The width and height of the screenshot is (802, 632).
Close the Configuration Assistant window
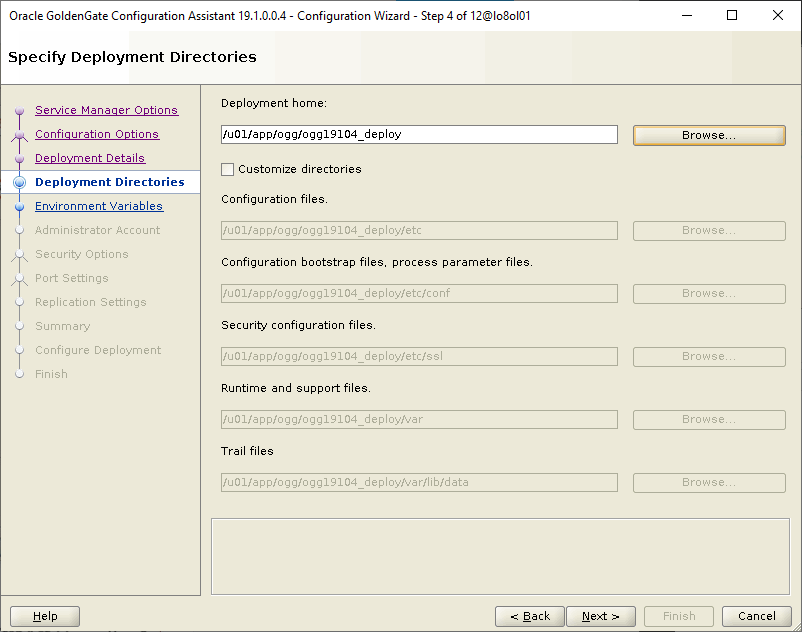click(x=778, y=15)
